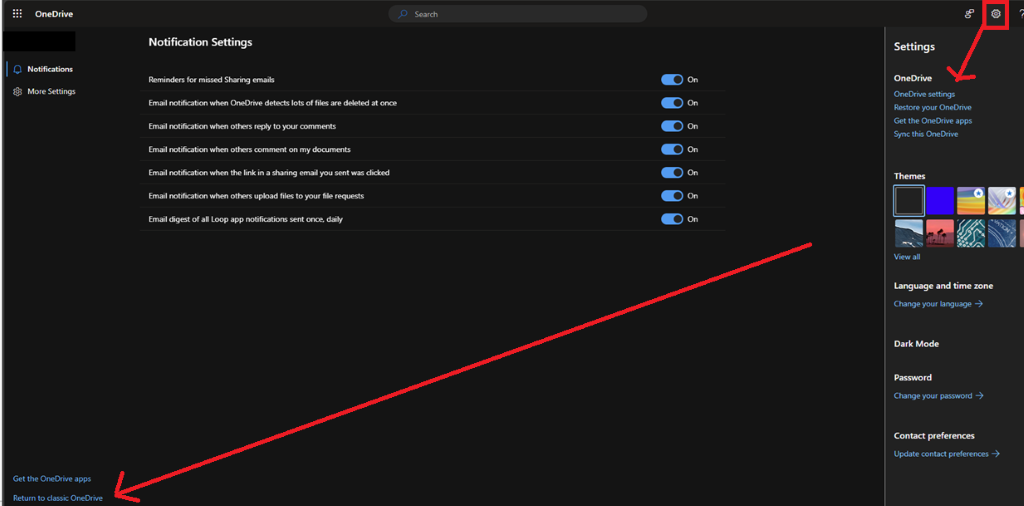The width and height of the screenshot is (1024, 506).
Task: Click Get the OneDrive apps in Settings panel
Action: (933, 121)
